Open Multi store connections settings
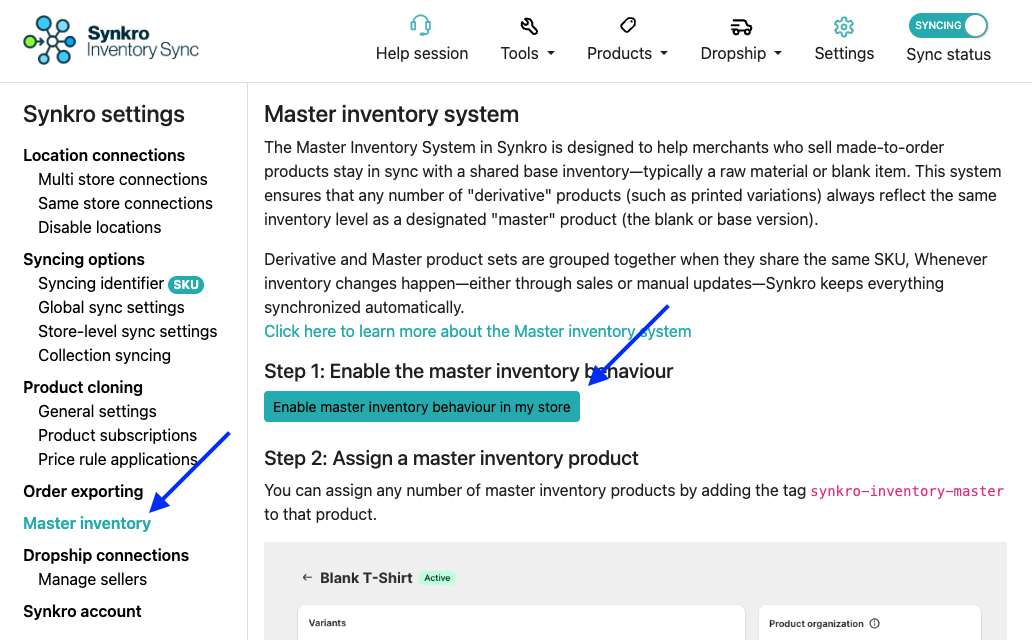 click(122, 179)
